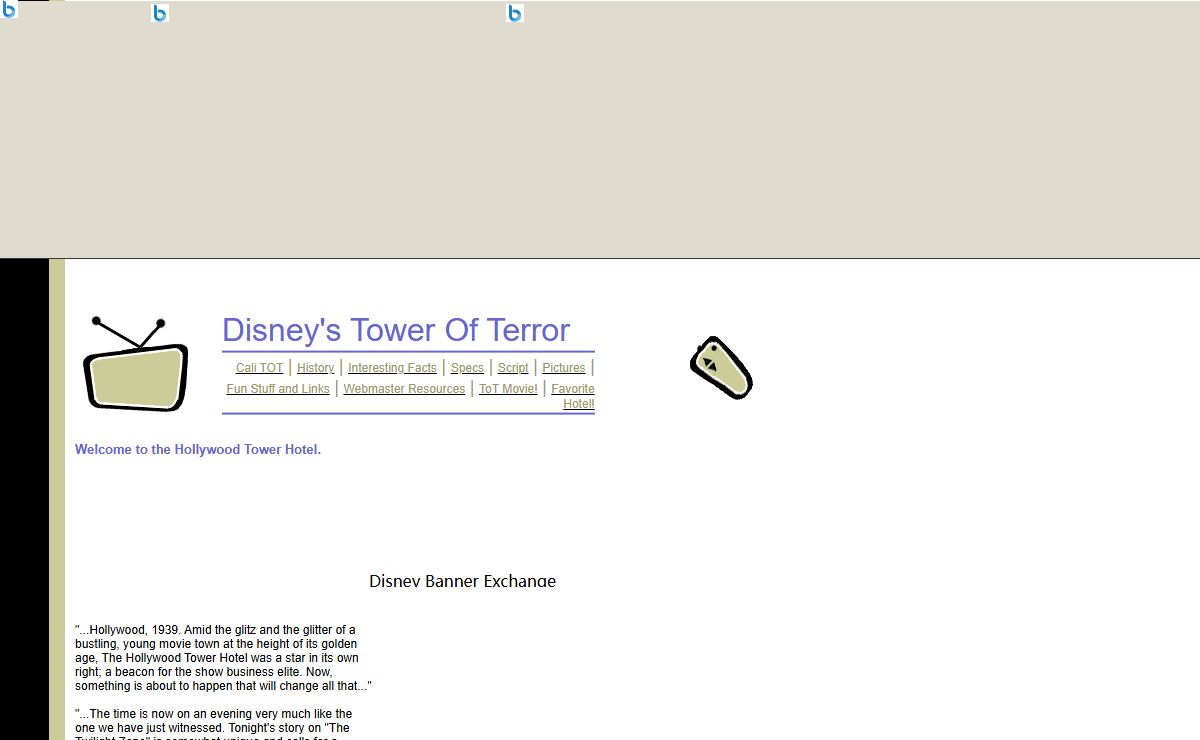Click the television set icon
The height and width of the screenshot is (740, 1200).
136,364
